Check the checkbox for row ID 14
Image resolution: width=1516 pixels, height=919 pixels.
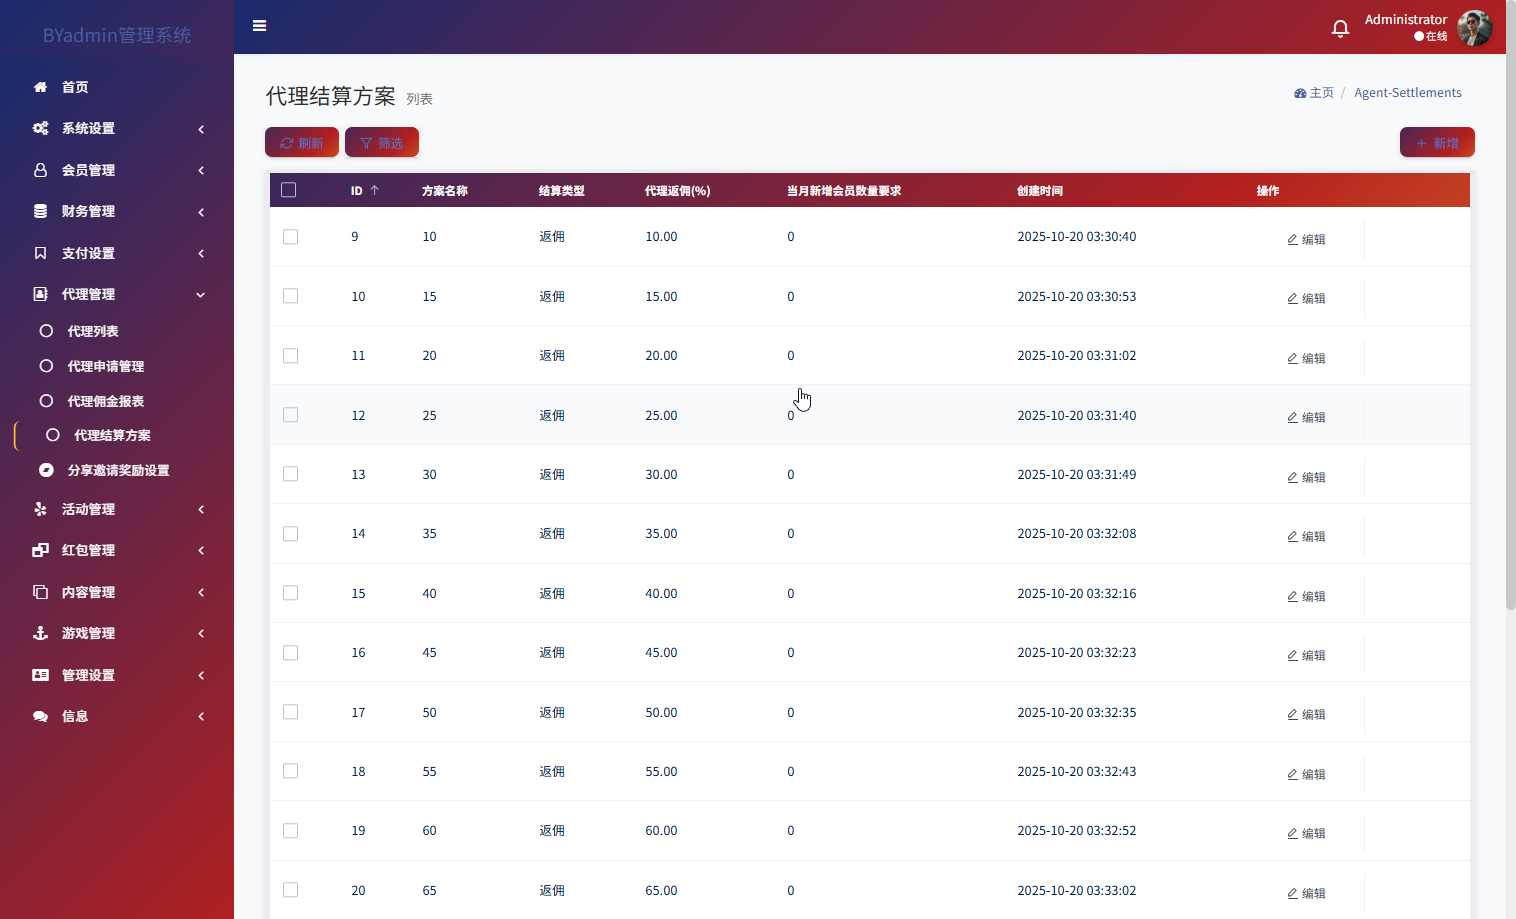[291, 534]
